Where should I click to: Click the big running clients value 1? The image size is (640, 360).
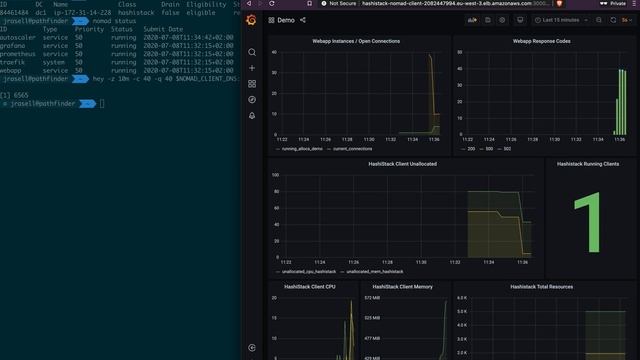coord(587,222)
